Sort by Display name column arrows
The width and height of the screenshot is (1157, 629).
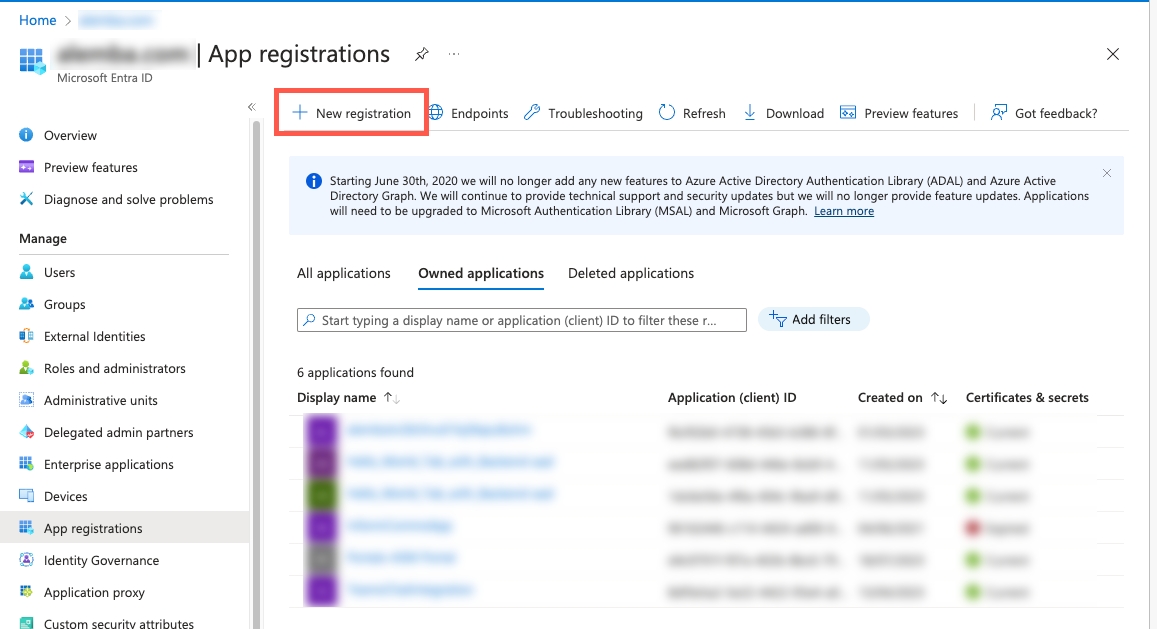391,398
